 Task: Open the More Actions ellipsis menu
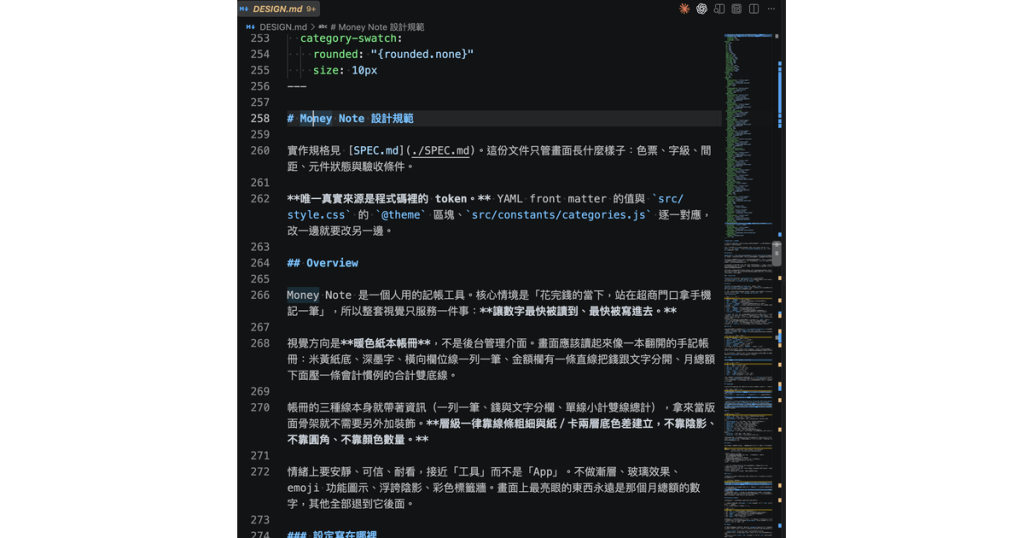click(771, 8)
